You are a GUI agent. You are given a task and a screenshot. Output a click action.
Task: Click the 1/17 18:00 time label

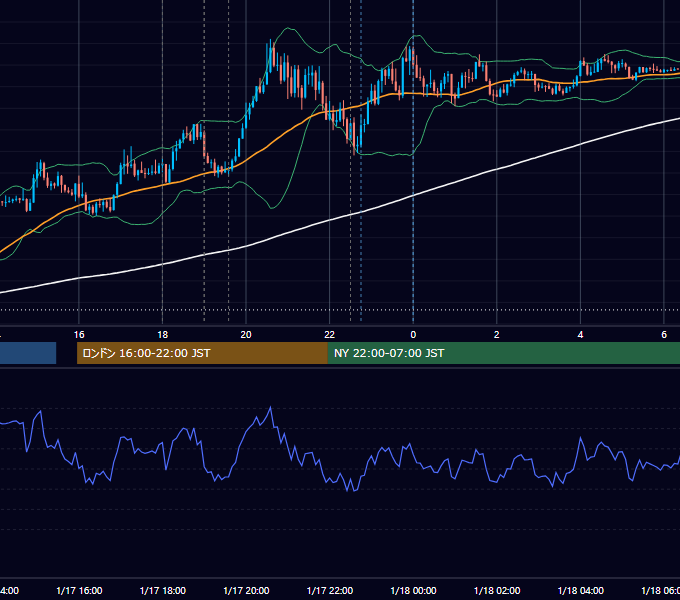163,590
